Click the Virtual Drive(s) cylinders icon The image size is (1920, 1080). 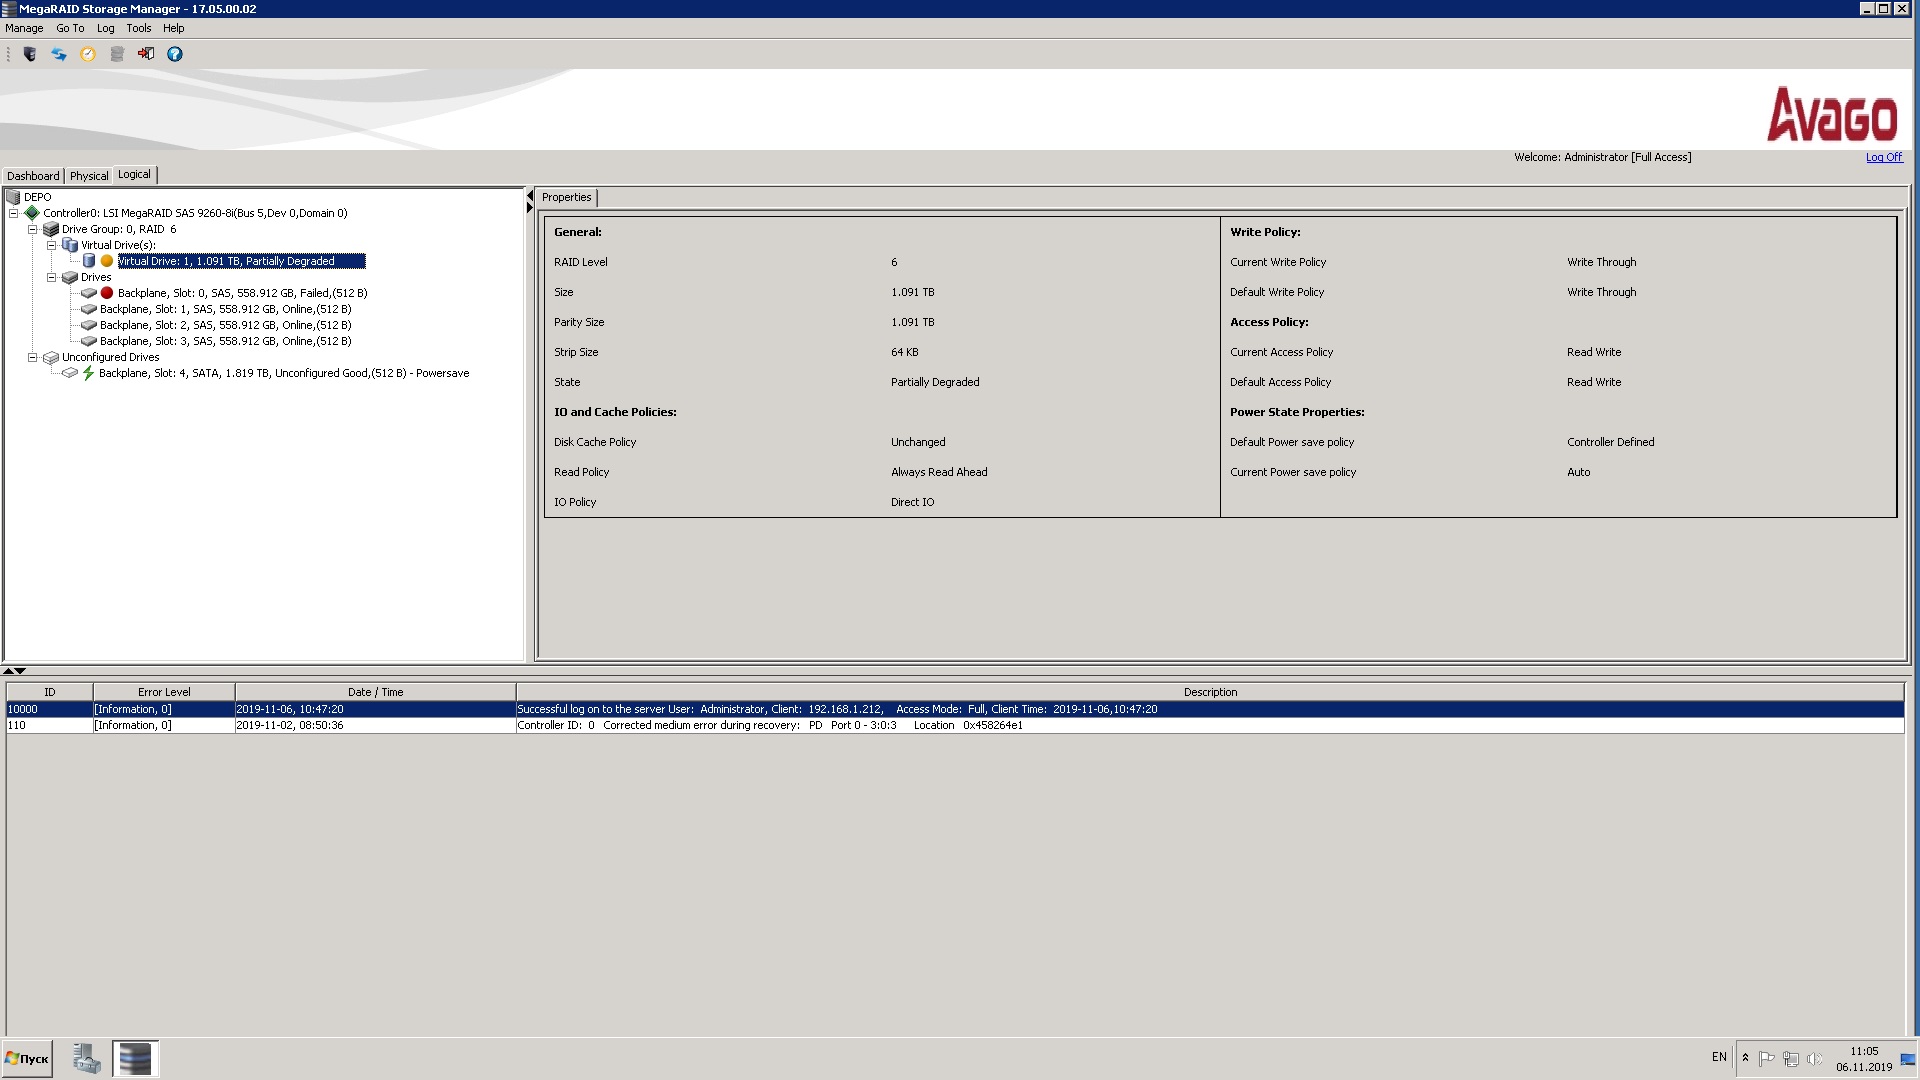tap(70, 245)
